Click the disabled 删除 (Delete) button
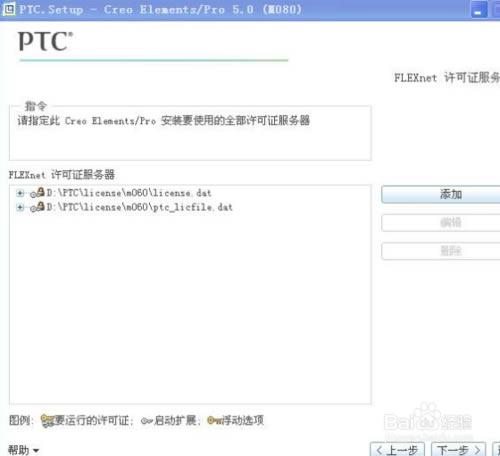The height and width of the screenshot is (456, 500). [x=441, y=251]
